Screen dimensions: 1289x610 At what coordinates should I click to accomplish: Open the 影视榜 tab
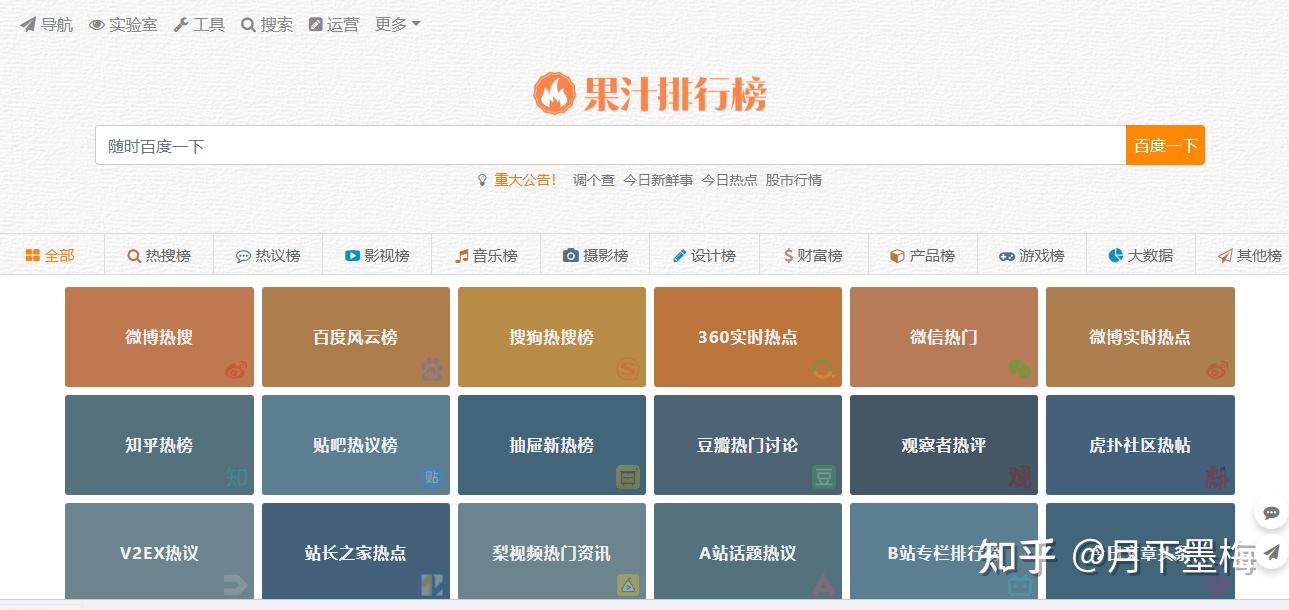pyautogui.click(x=377, y=255)
